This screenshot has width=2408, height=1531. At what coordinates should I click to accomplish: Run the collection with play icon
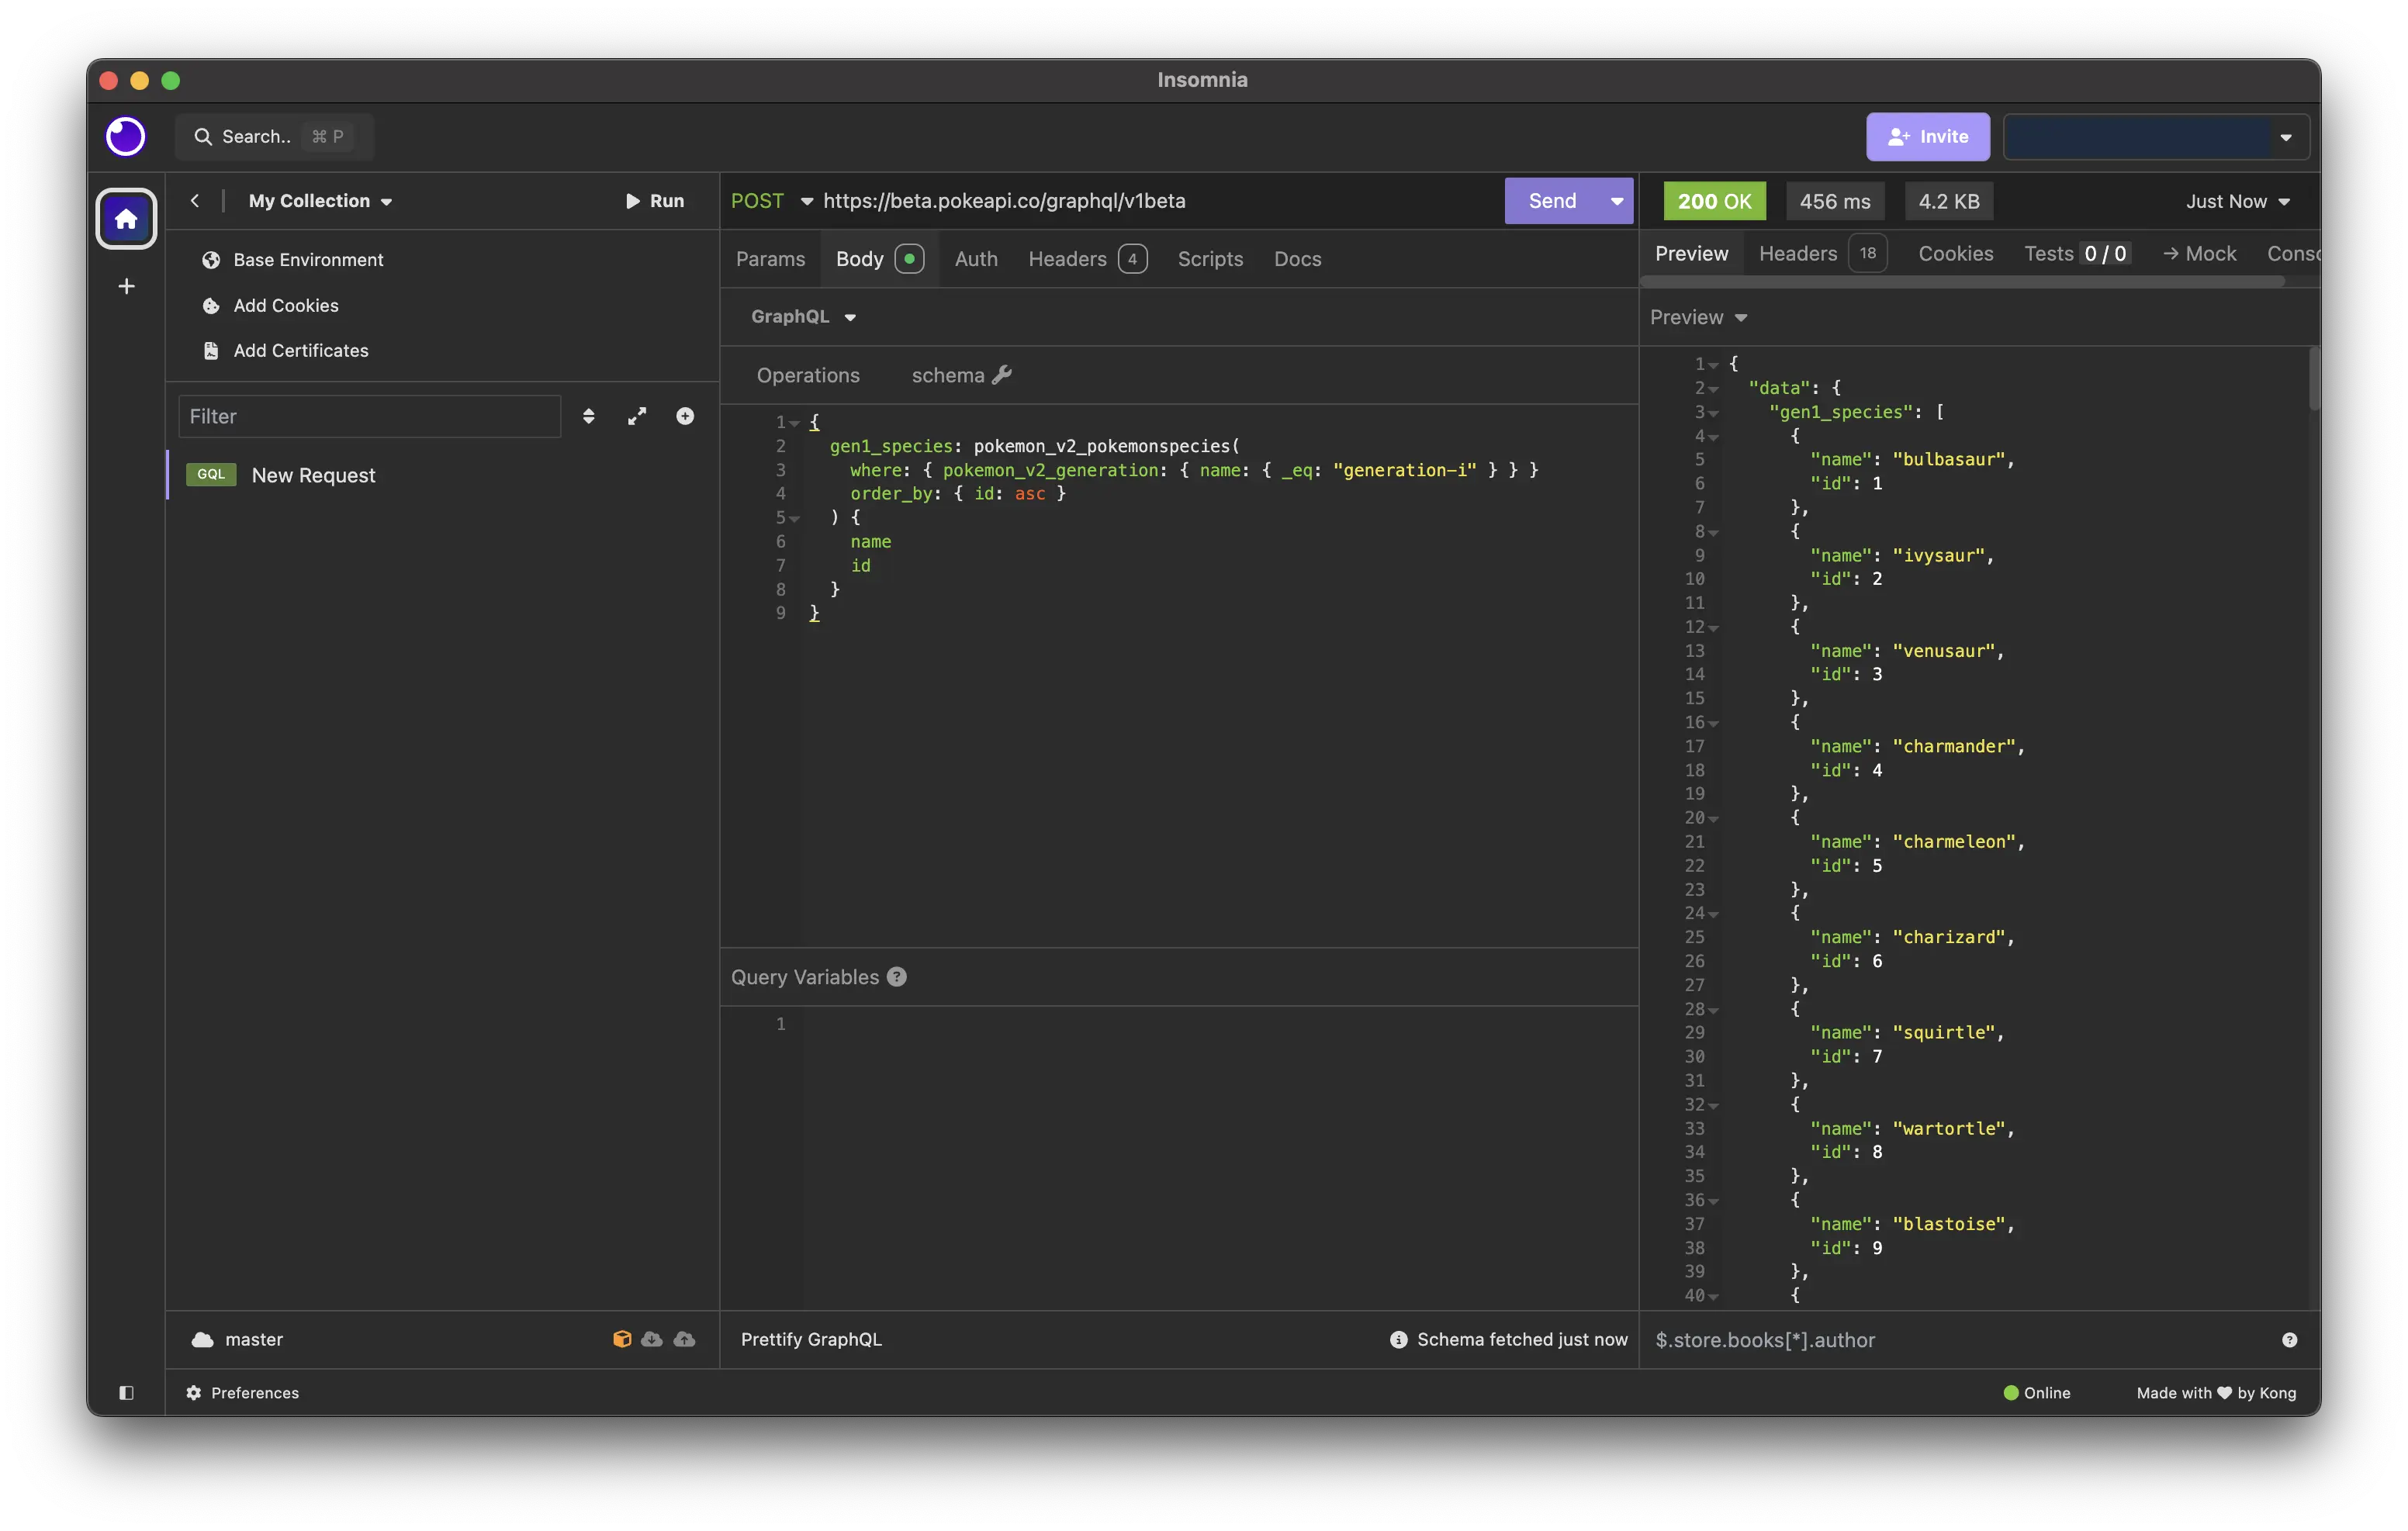tap(655, 201)
